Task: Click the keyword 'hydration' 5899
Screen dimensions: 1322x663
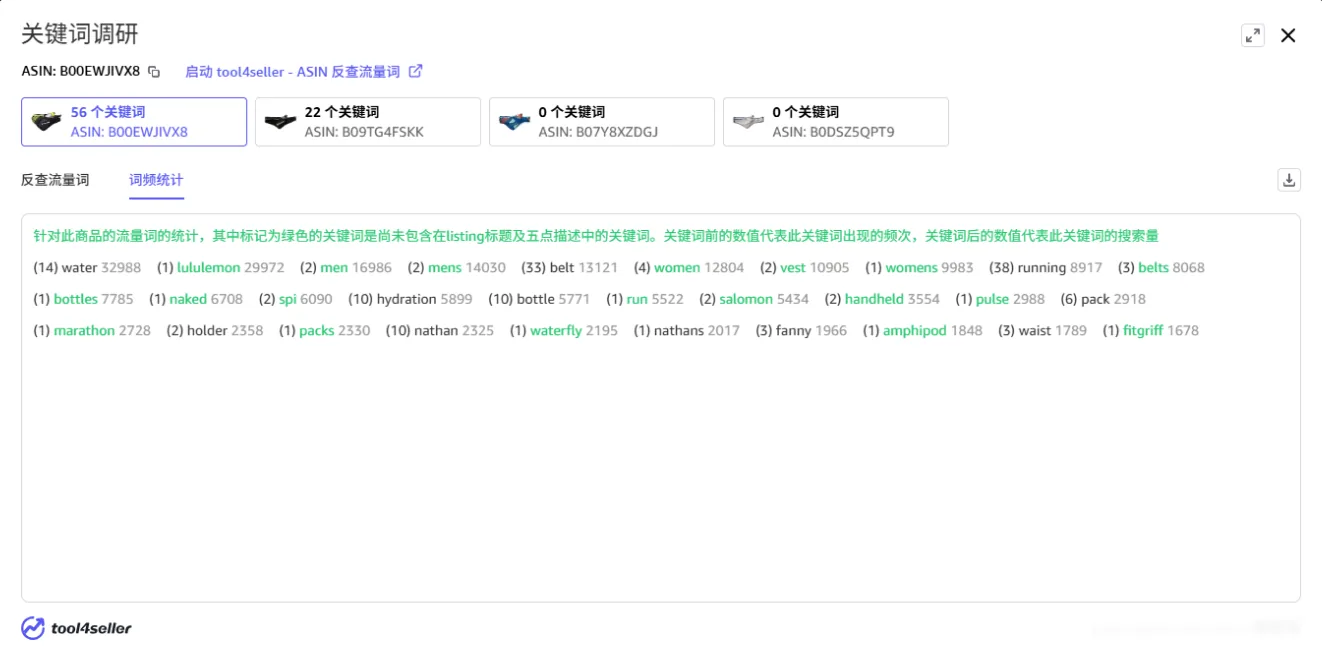Action: 406,299
